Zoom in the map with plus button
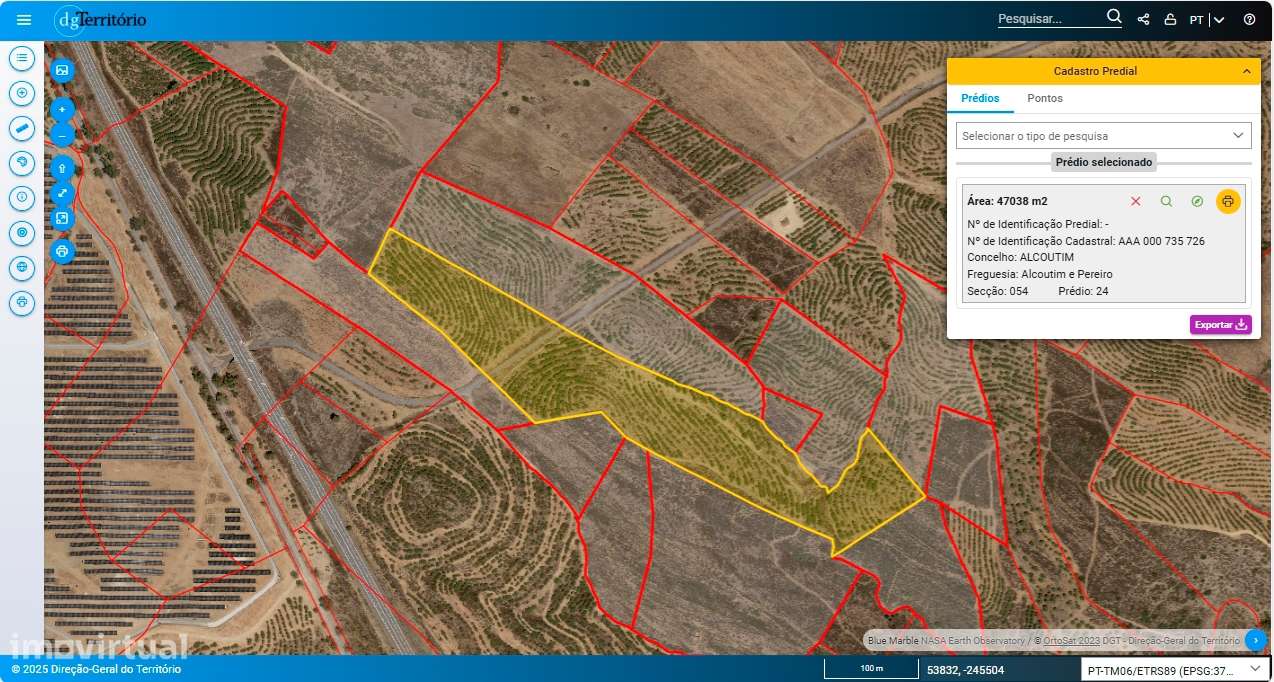Image resolution: width=1274 pixels, height=682 pixels. click(x=62, y=110)
